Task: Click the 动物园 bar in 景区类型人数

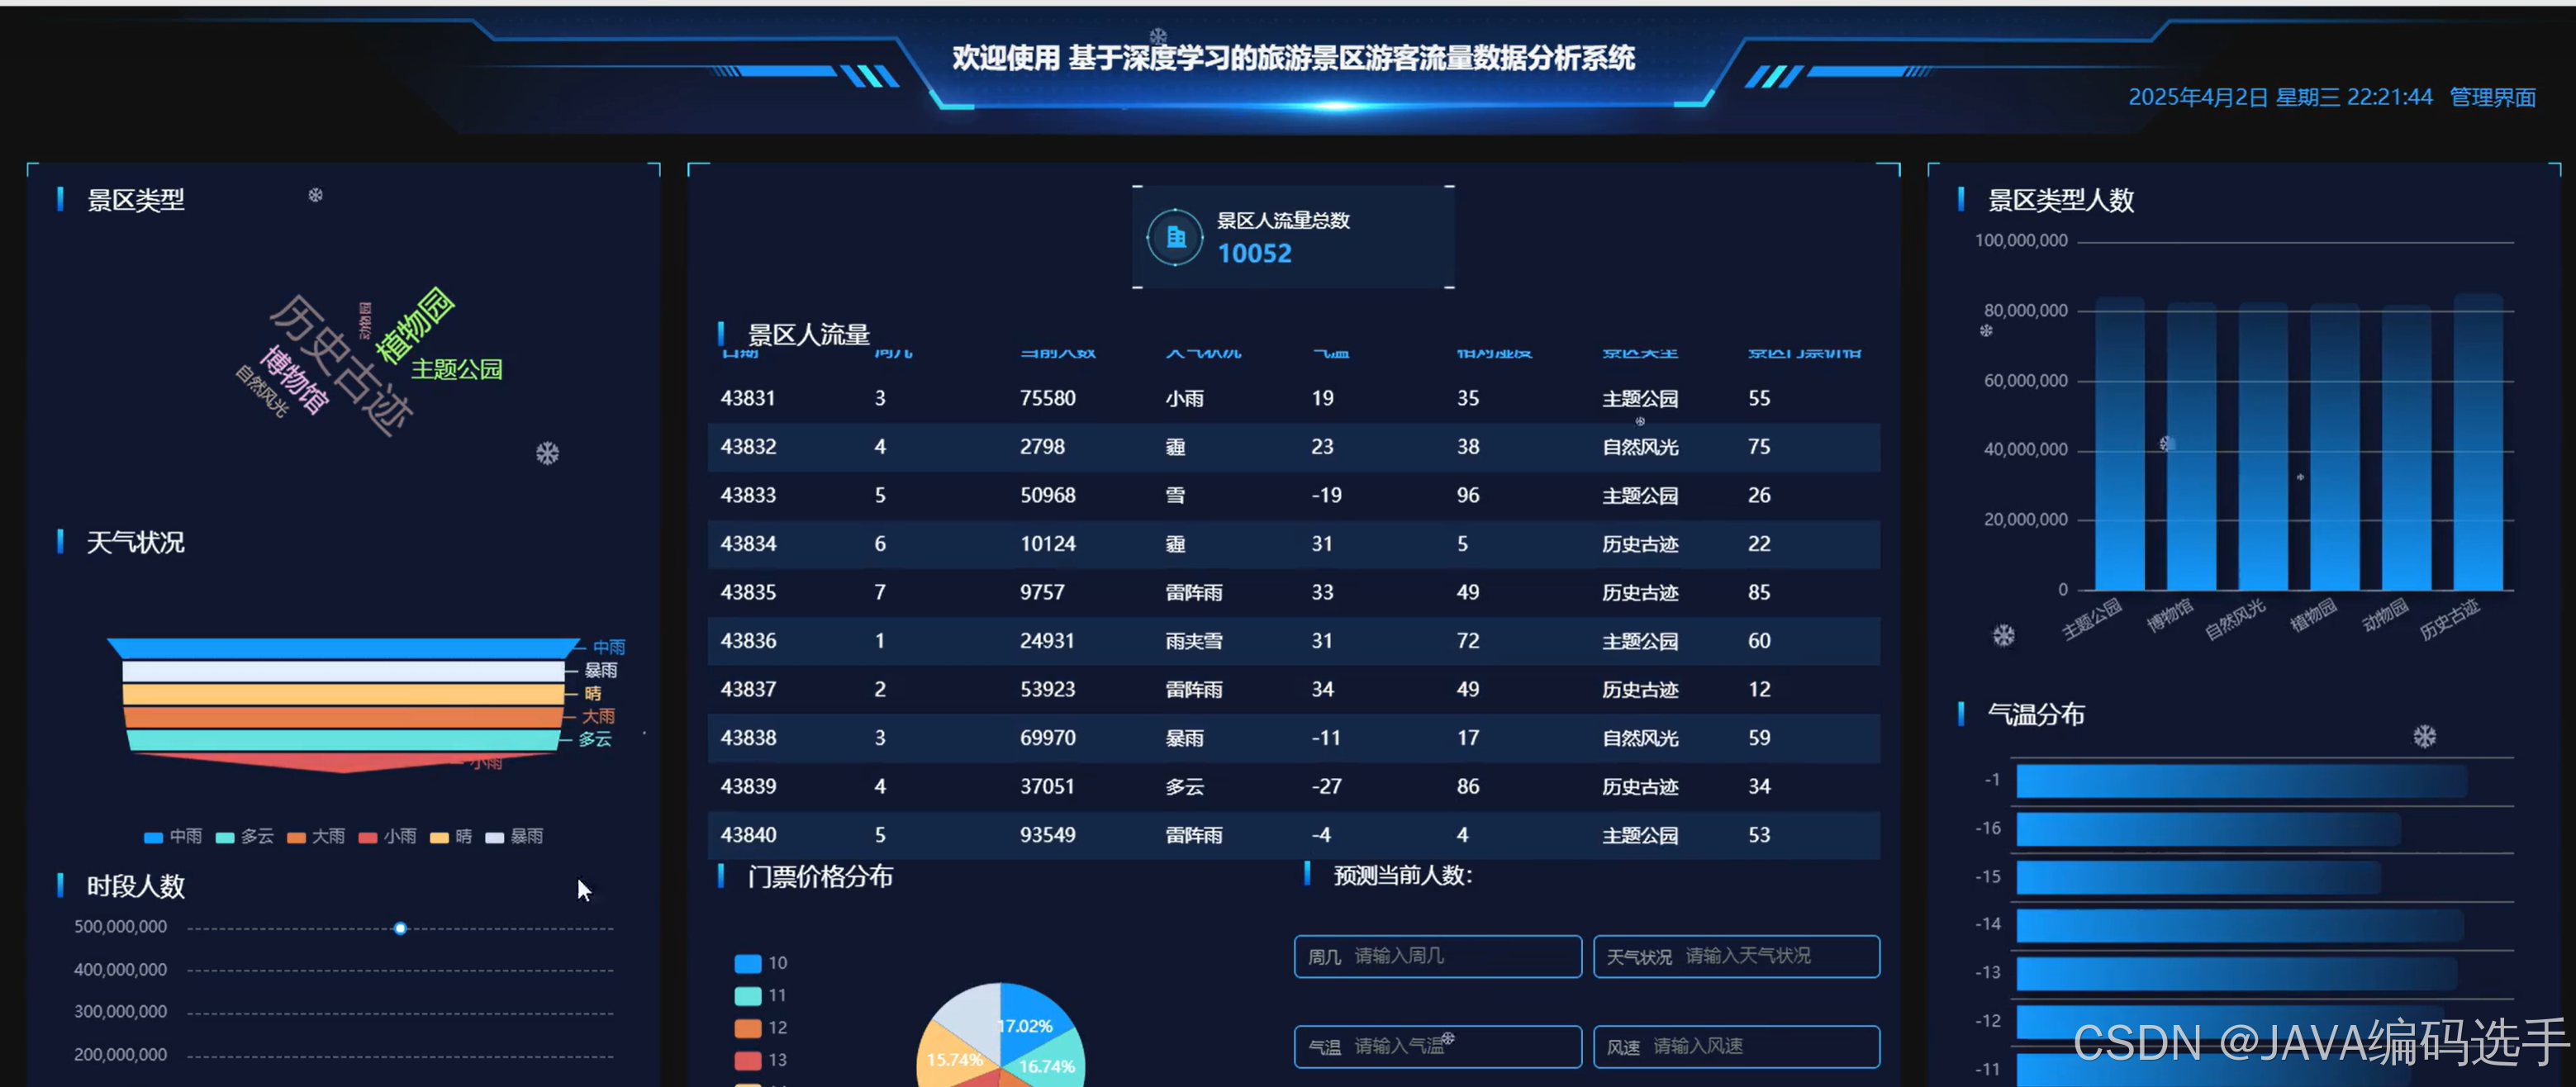Action: 2406,447
